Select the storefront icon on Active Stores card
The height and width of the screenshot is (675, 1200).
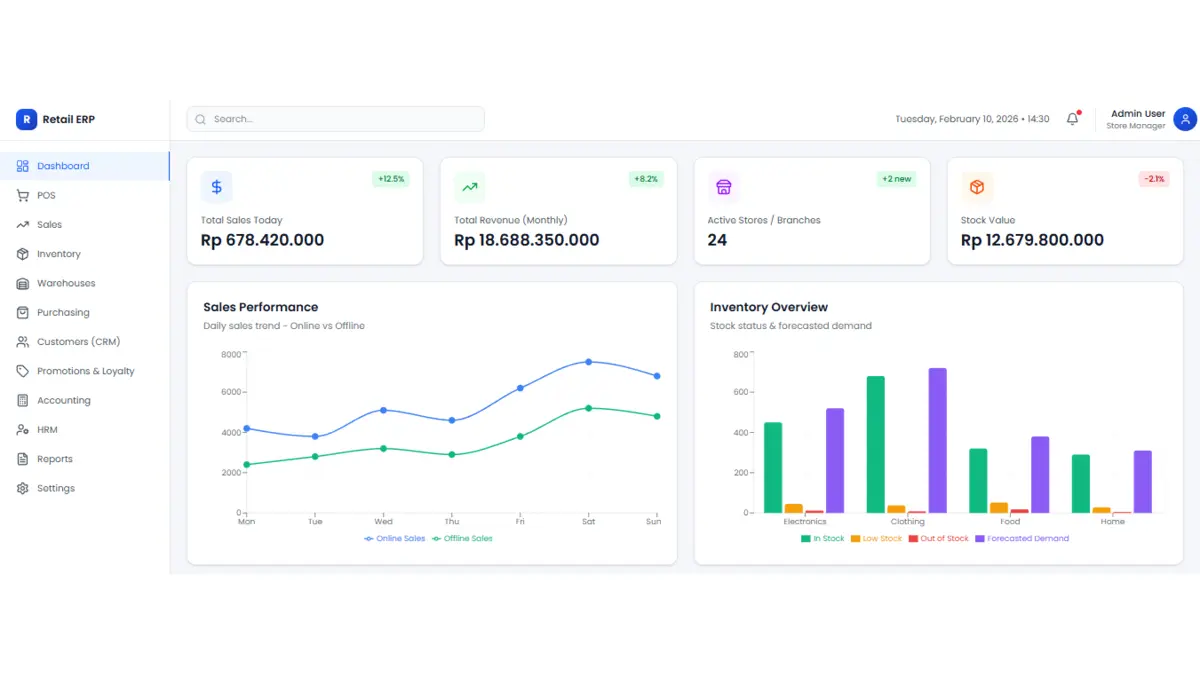point(724,186)
